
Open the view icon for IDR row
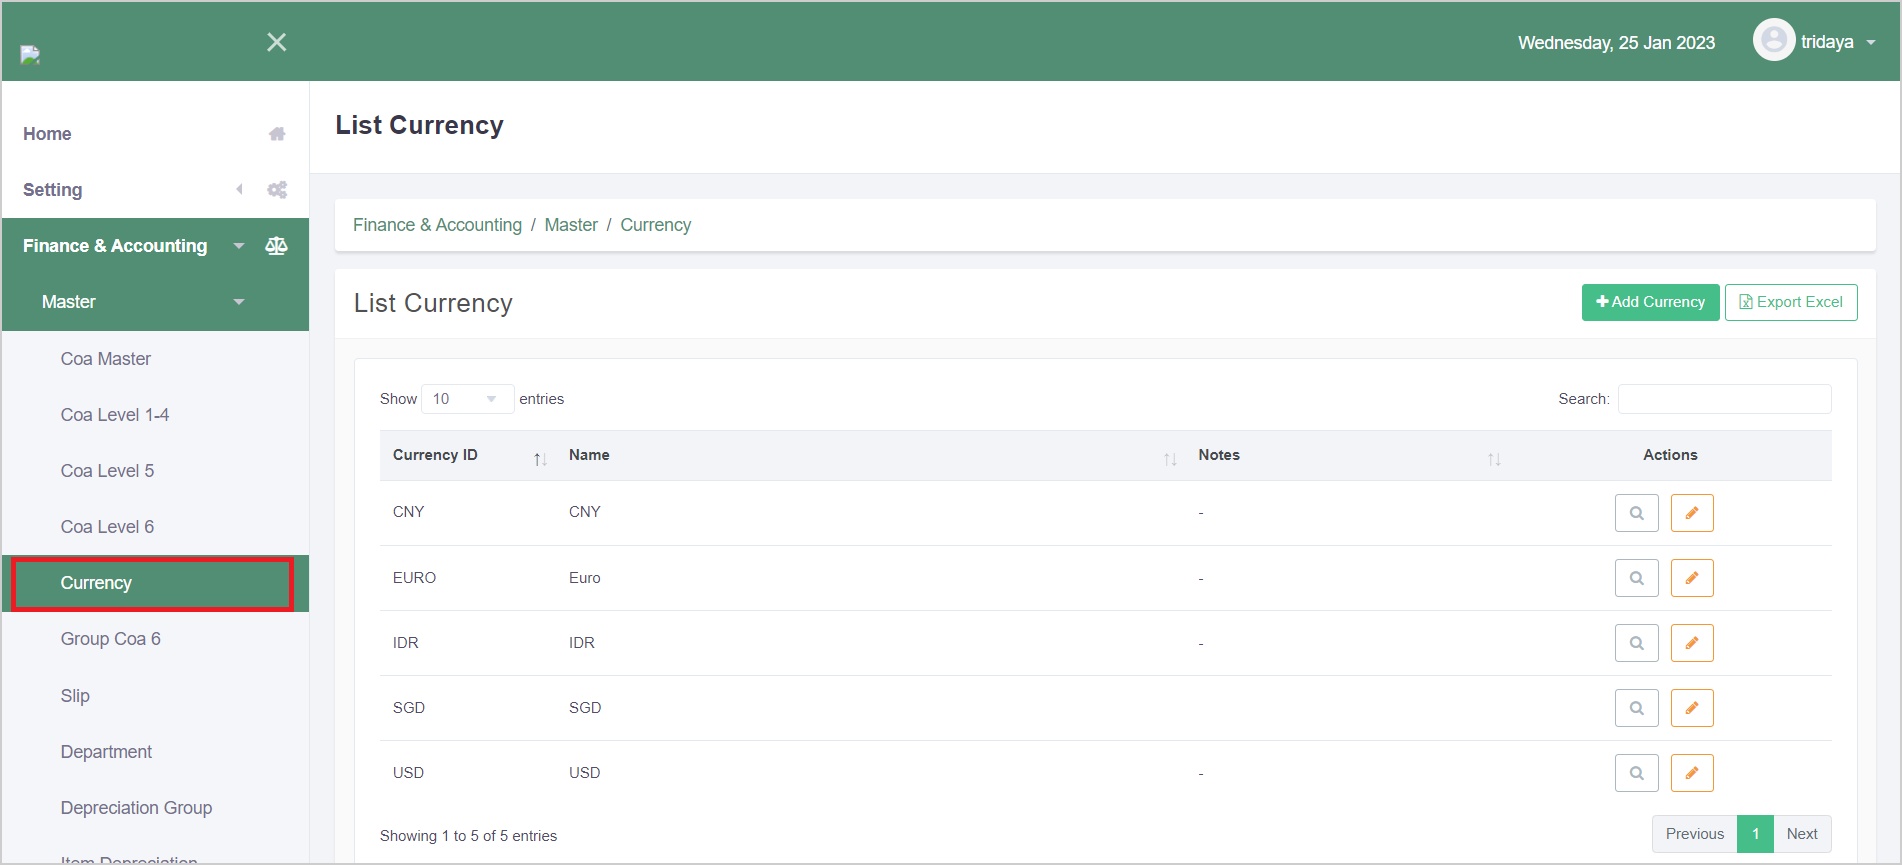point(1636,643)
